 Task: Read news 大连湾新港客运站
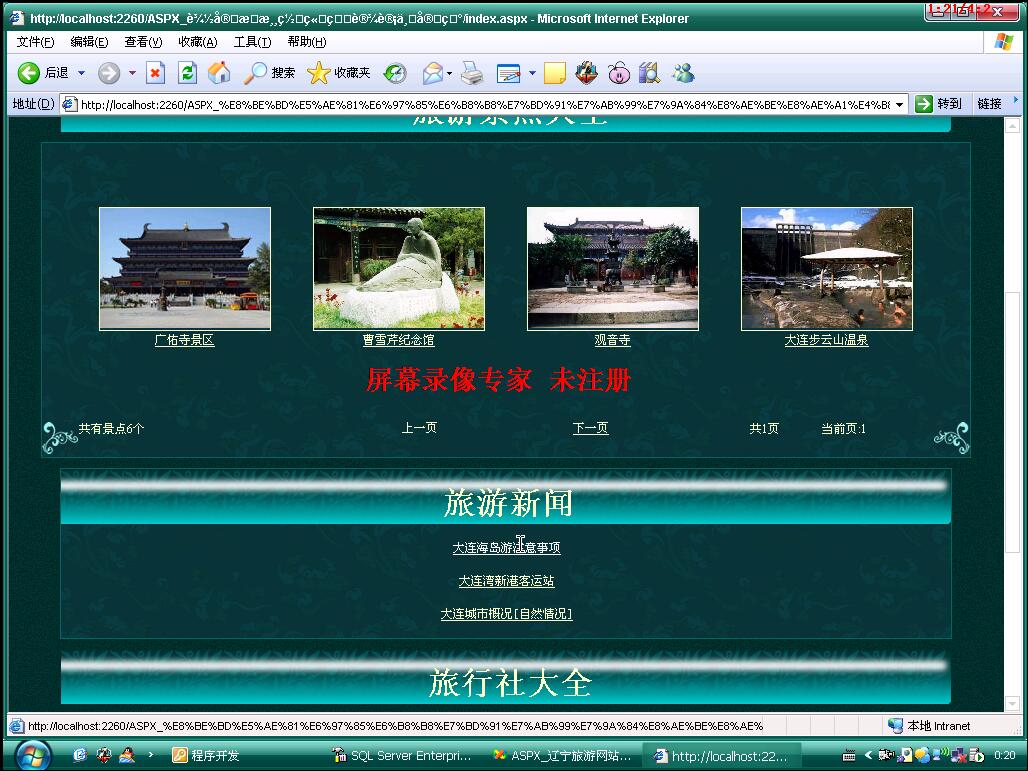(506, 581)
